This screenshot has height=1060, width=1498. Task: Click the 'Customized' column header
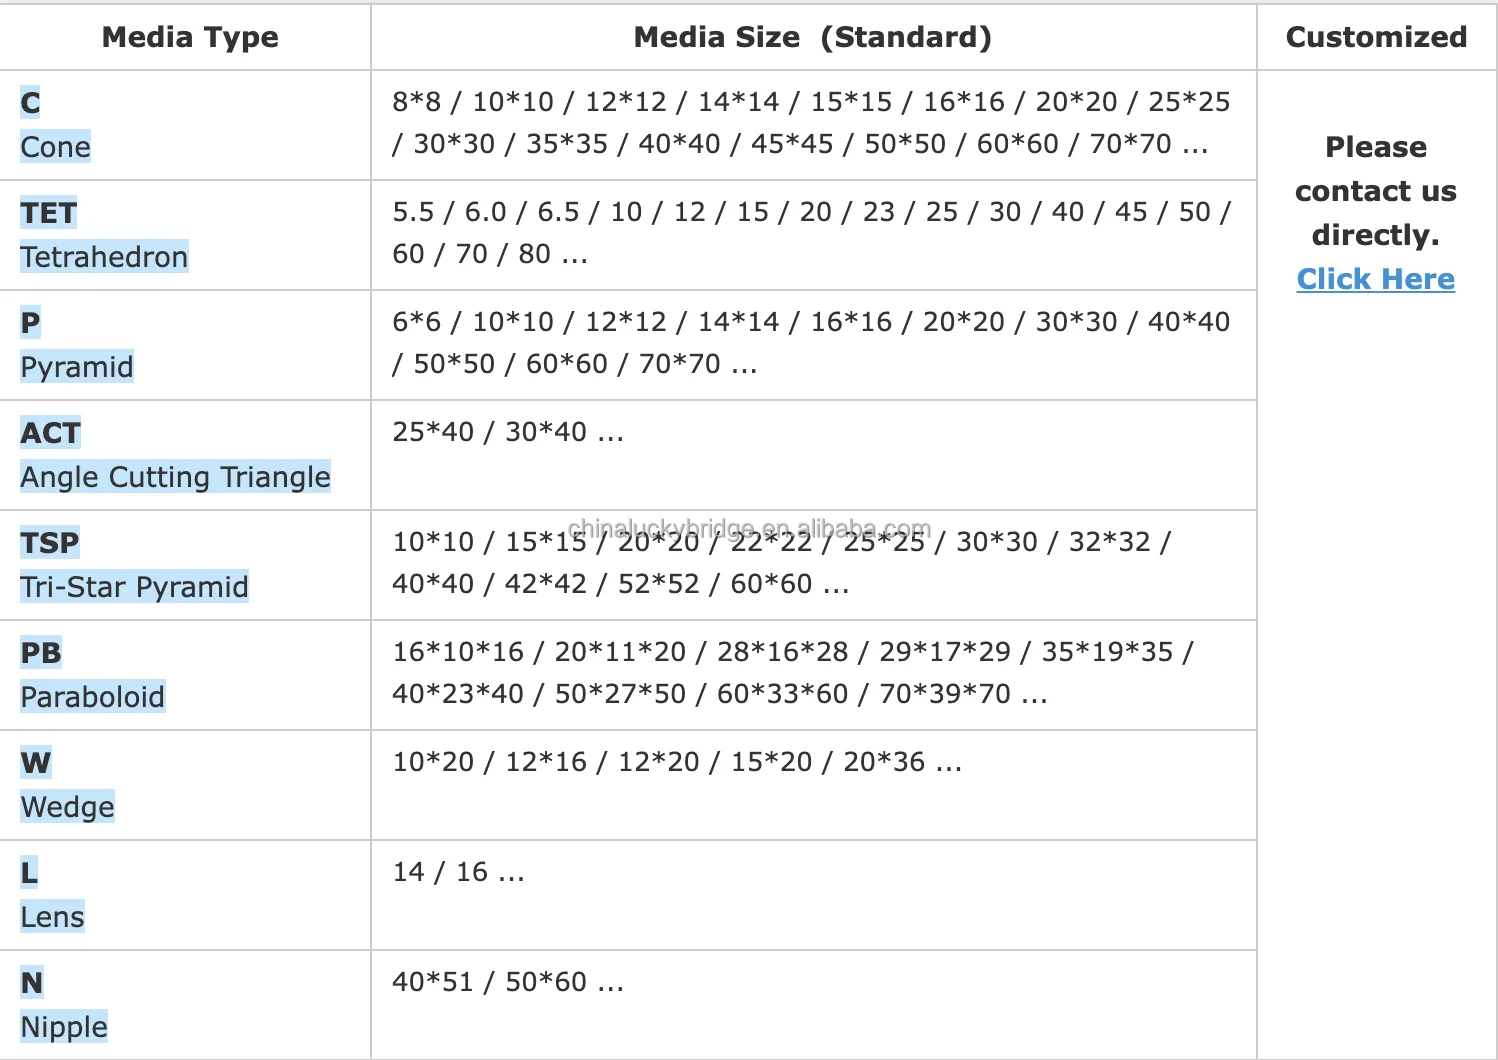[x=1376, y=37]
